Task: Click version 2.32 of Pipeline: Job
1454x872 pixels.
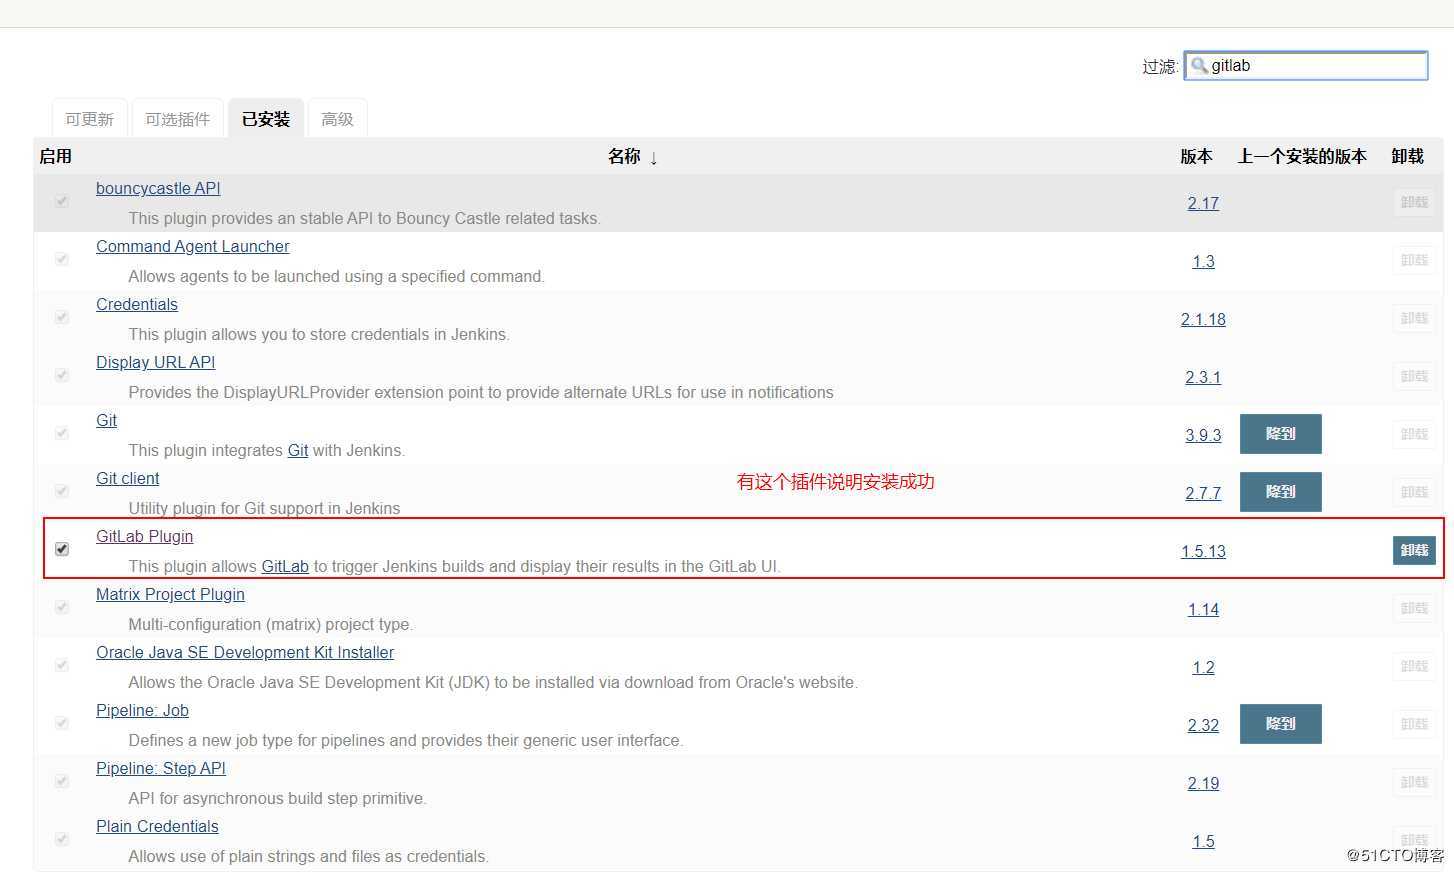Action: 1203,725
